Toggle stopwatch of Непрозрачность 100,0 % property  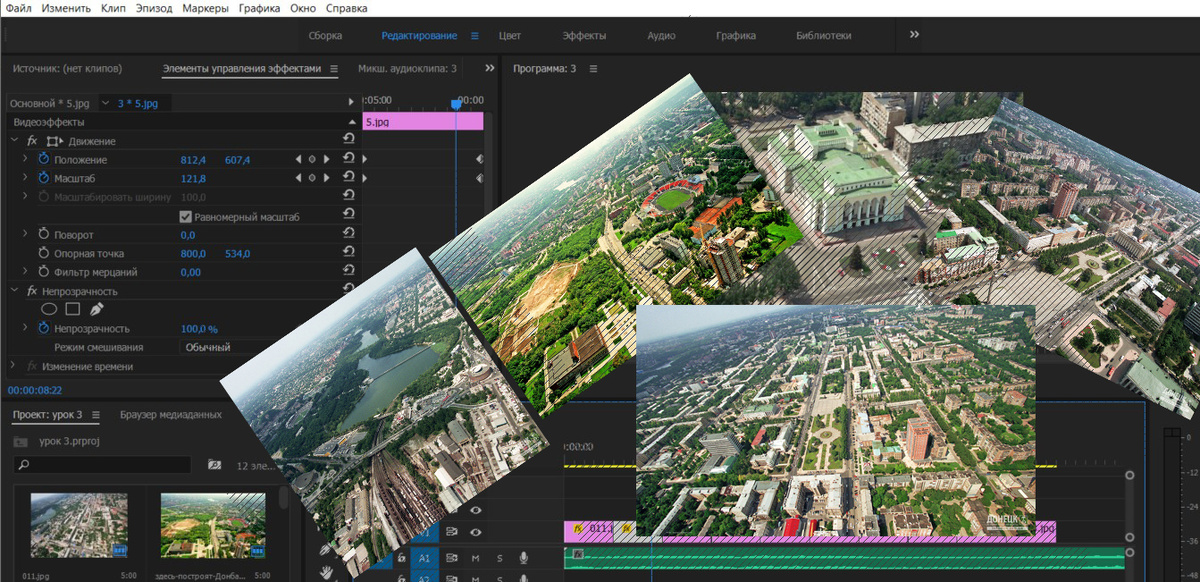click(x=44, y=328)
